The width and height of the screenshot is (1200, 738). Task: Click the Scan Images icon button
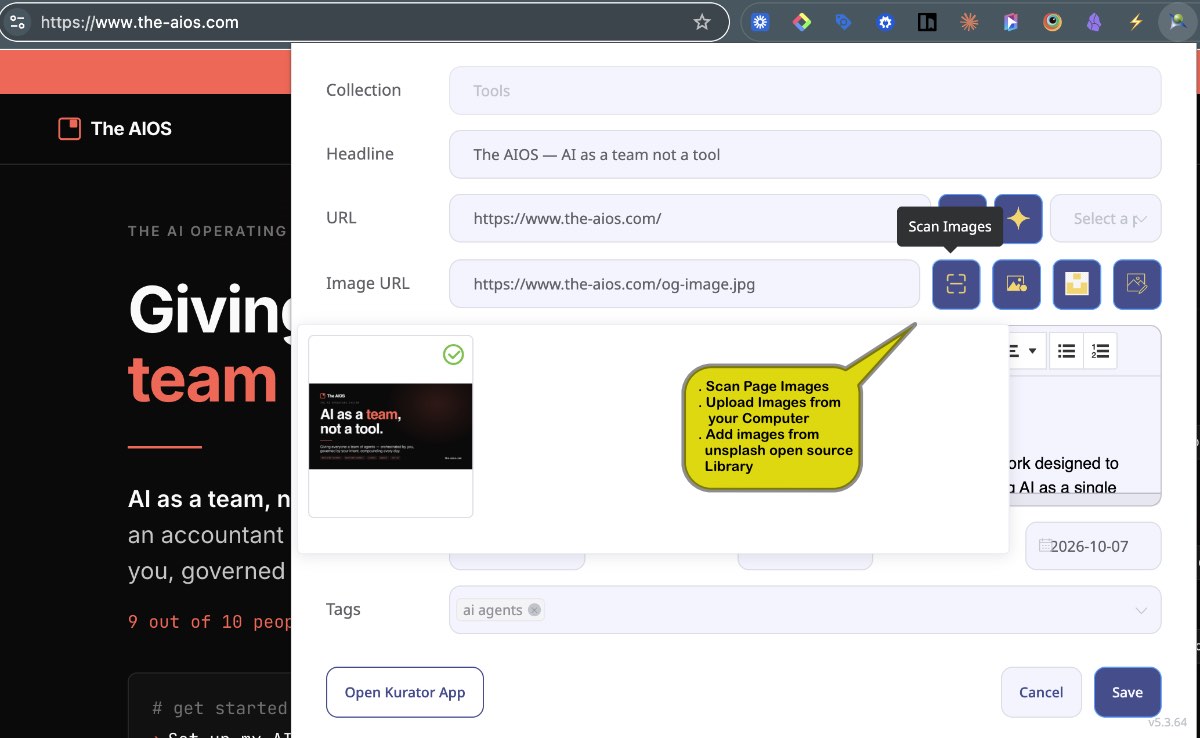956,284
